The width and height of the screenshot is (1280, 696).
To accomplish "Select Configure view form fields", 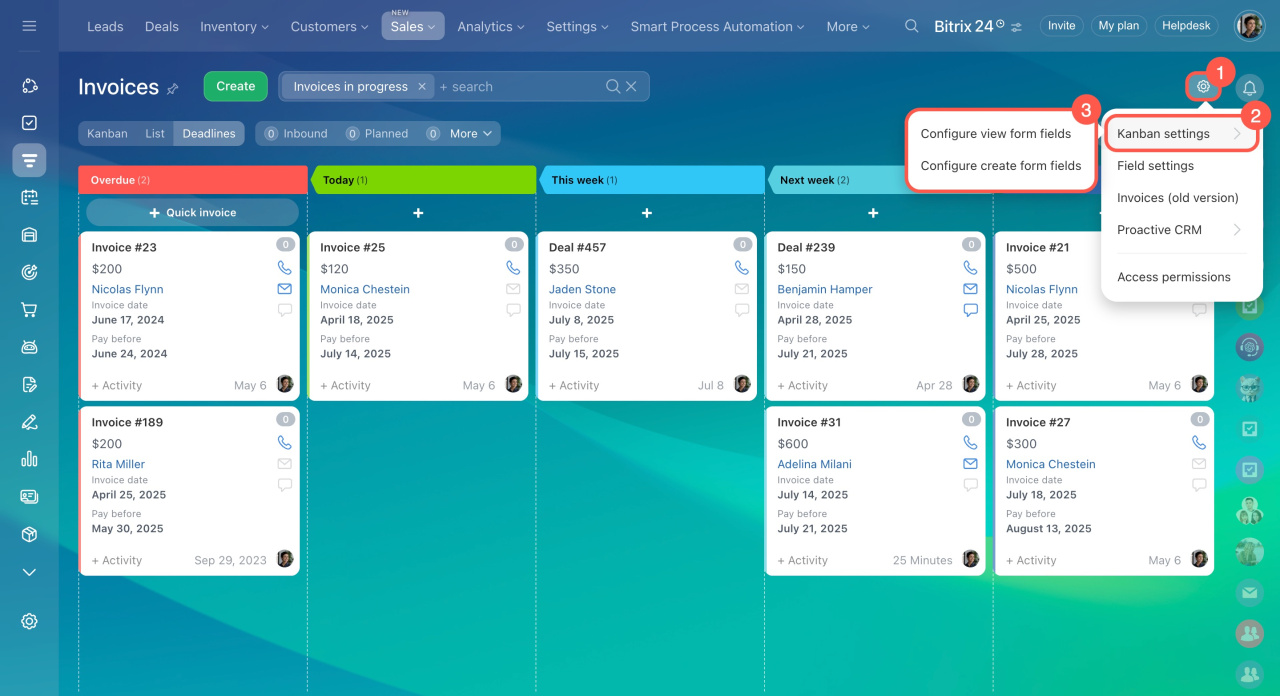I will (995, 134).
